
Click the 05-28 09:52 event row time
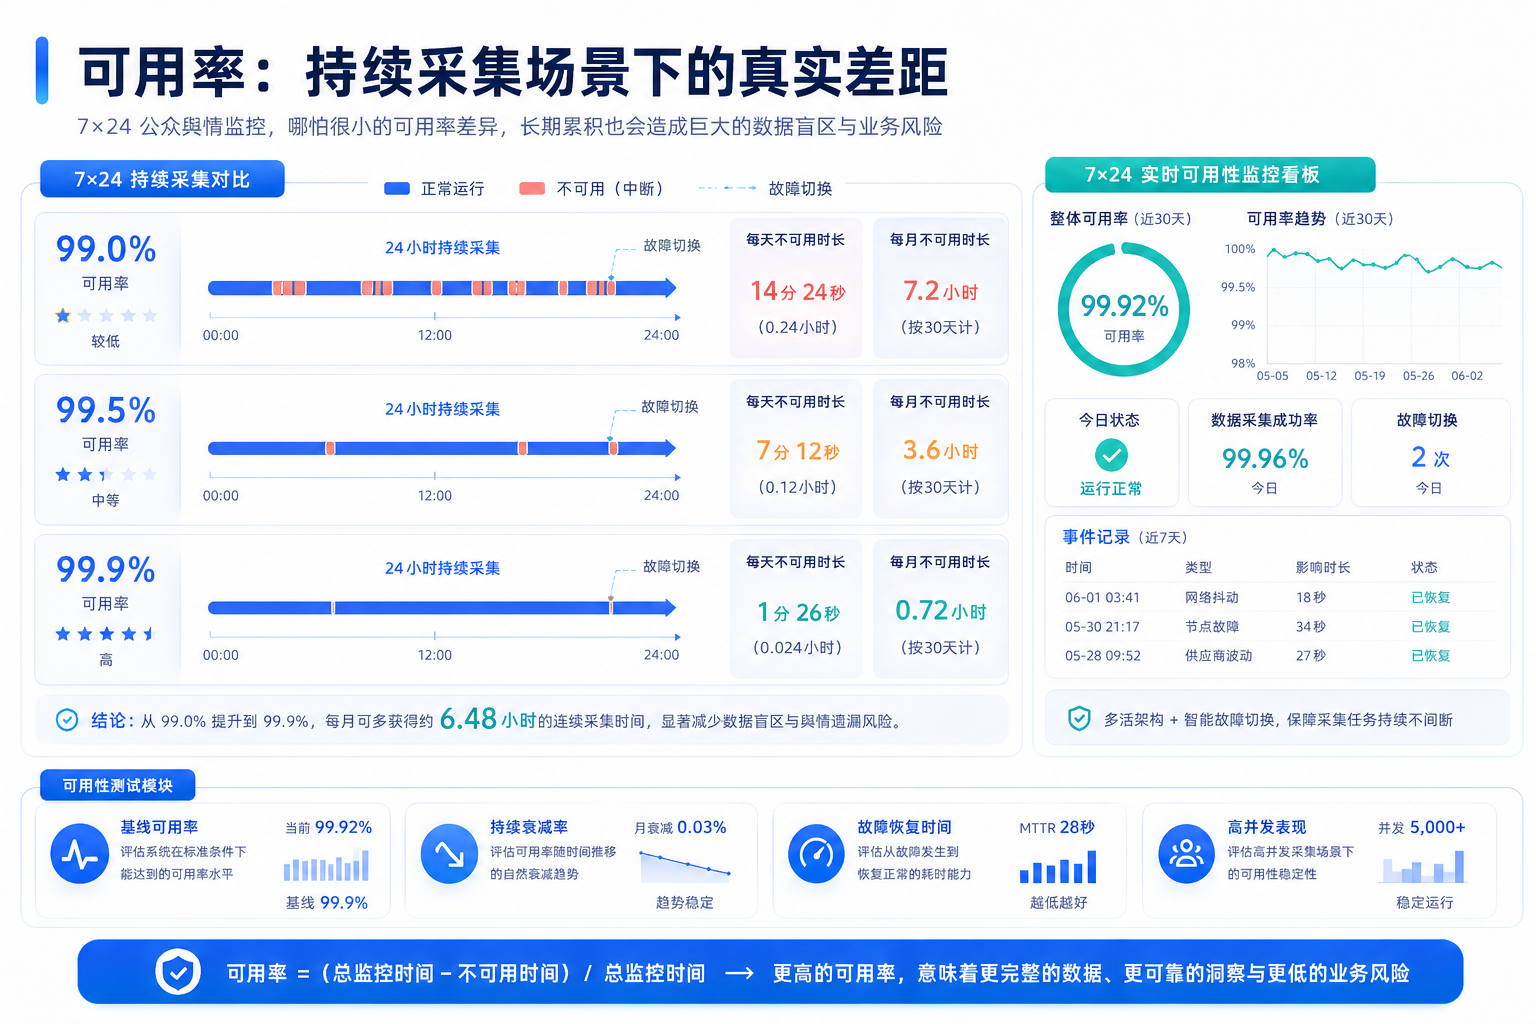pyautogui.click(x=1102, y=655)
